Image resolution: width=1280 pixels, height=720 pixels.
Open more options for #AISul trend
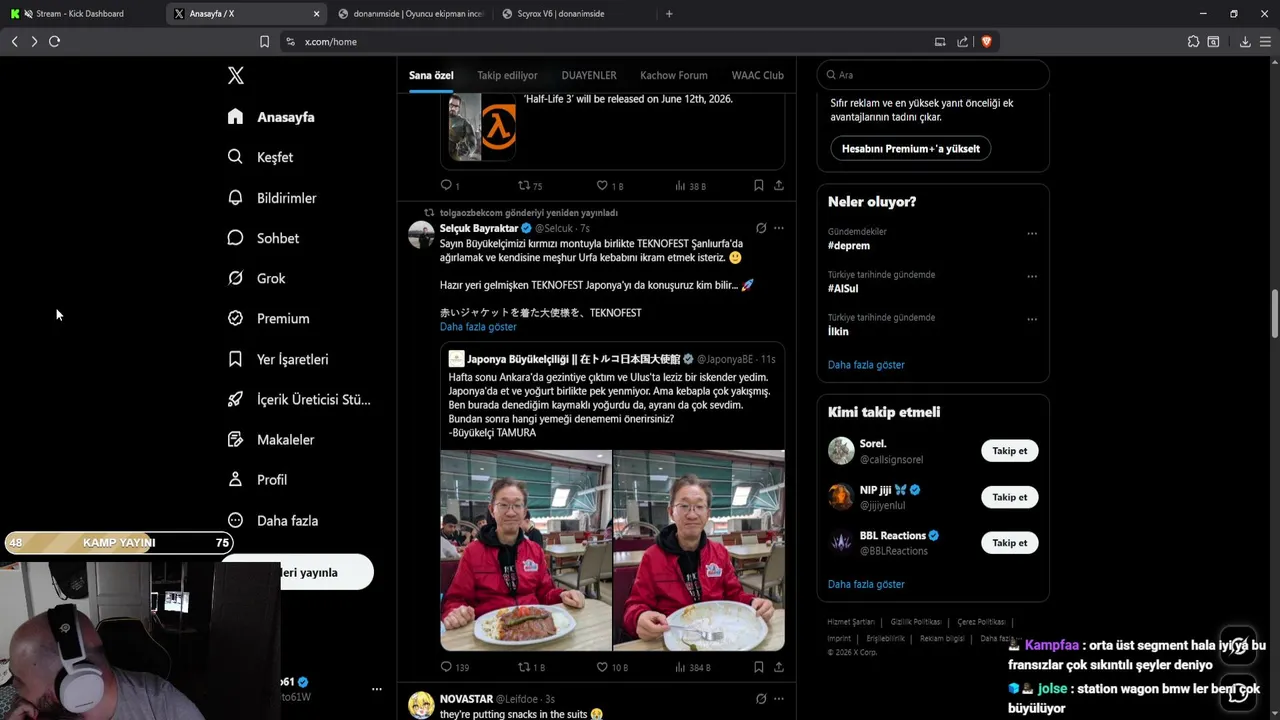[x=1032, y=276]
